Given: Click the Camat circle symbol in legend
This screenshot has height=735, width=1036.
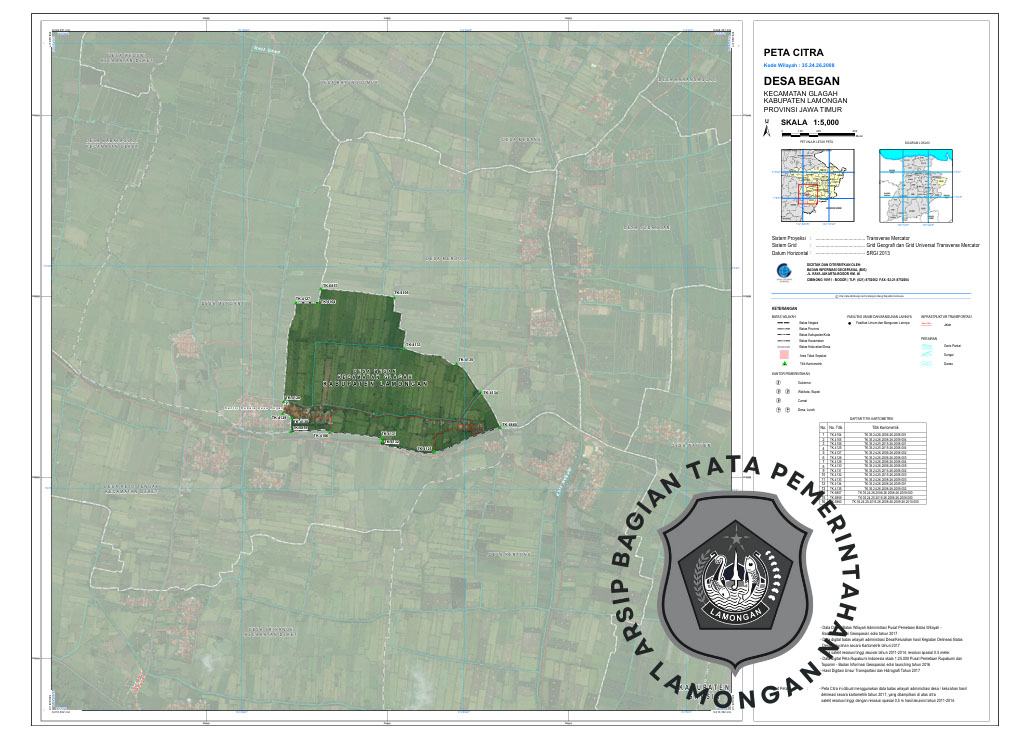Looking at the screenshot, I should click(x=778, y=400).
